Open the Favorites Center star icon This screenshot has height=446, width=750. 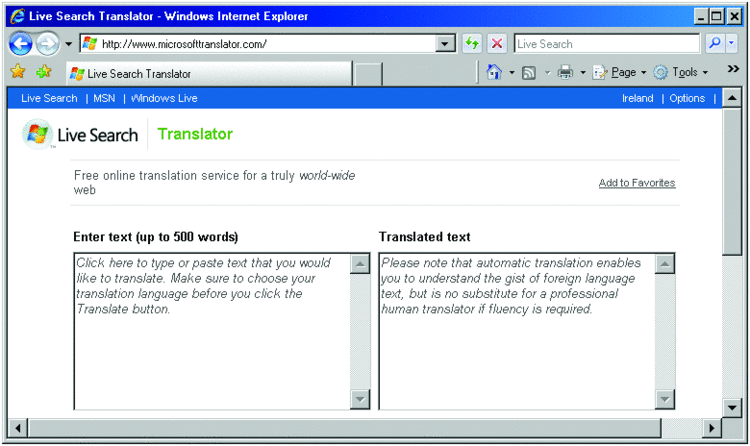click(x=18, y=72)
